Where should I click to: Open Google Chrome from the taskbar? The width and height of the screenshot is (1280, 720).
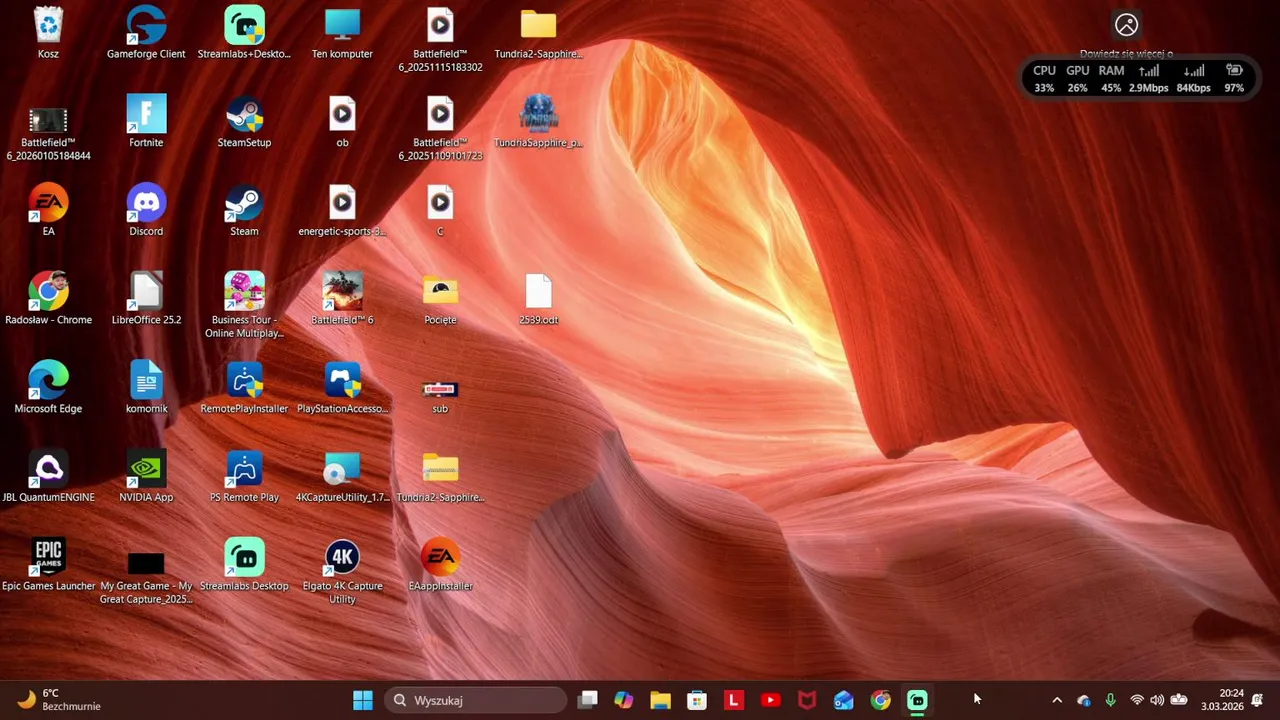(x=880, y=700)
